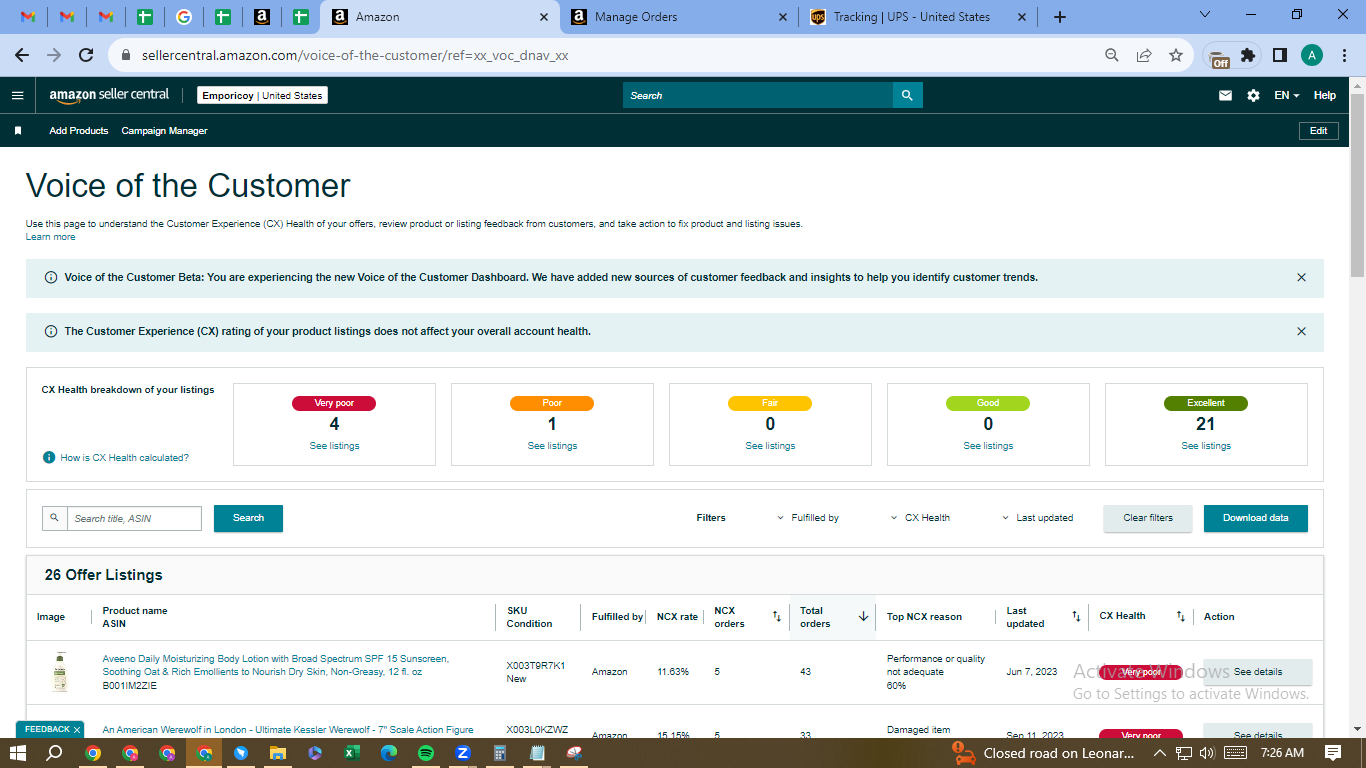Click the top Seller Central search box
Image resolution: width=1366 pixels, height=768 pixels.
click(x=758, y=95)
